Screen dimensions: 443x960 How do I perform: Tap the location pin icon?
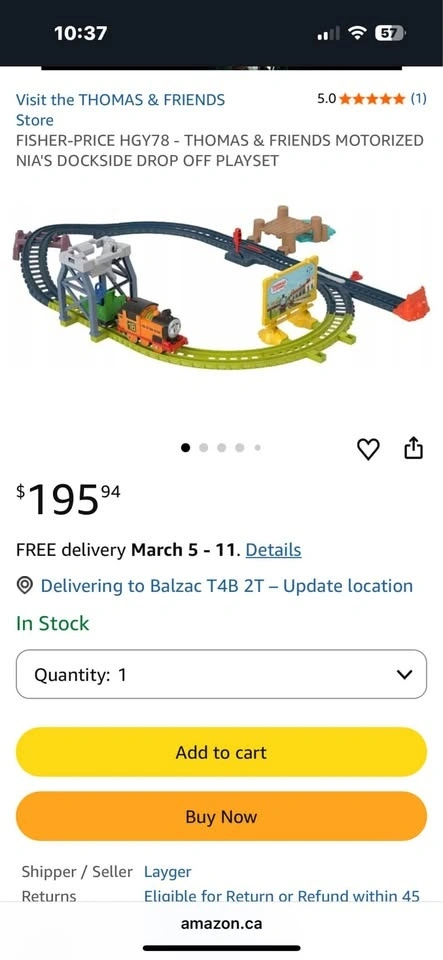24,586
